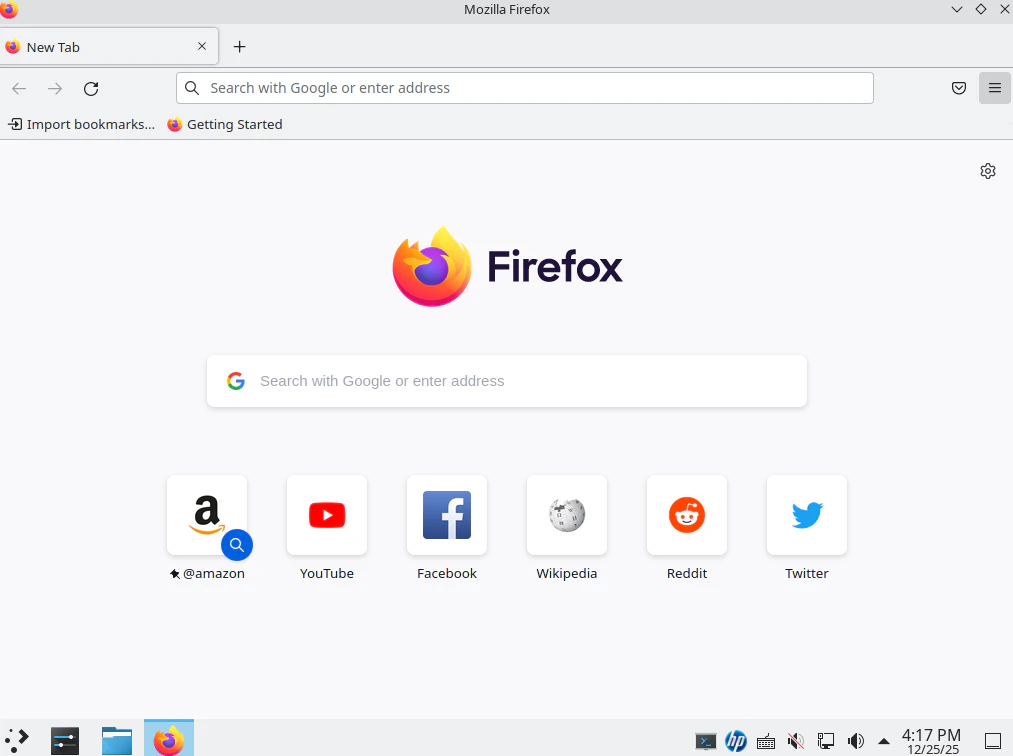This screenshot has width=1013, height=756.
Task: Click the Import bookmarks link
Action: tap(81, 124)
